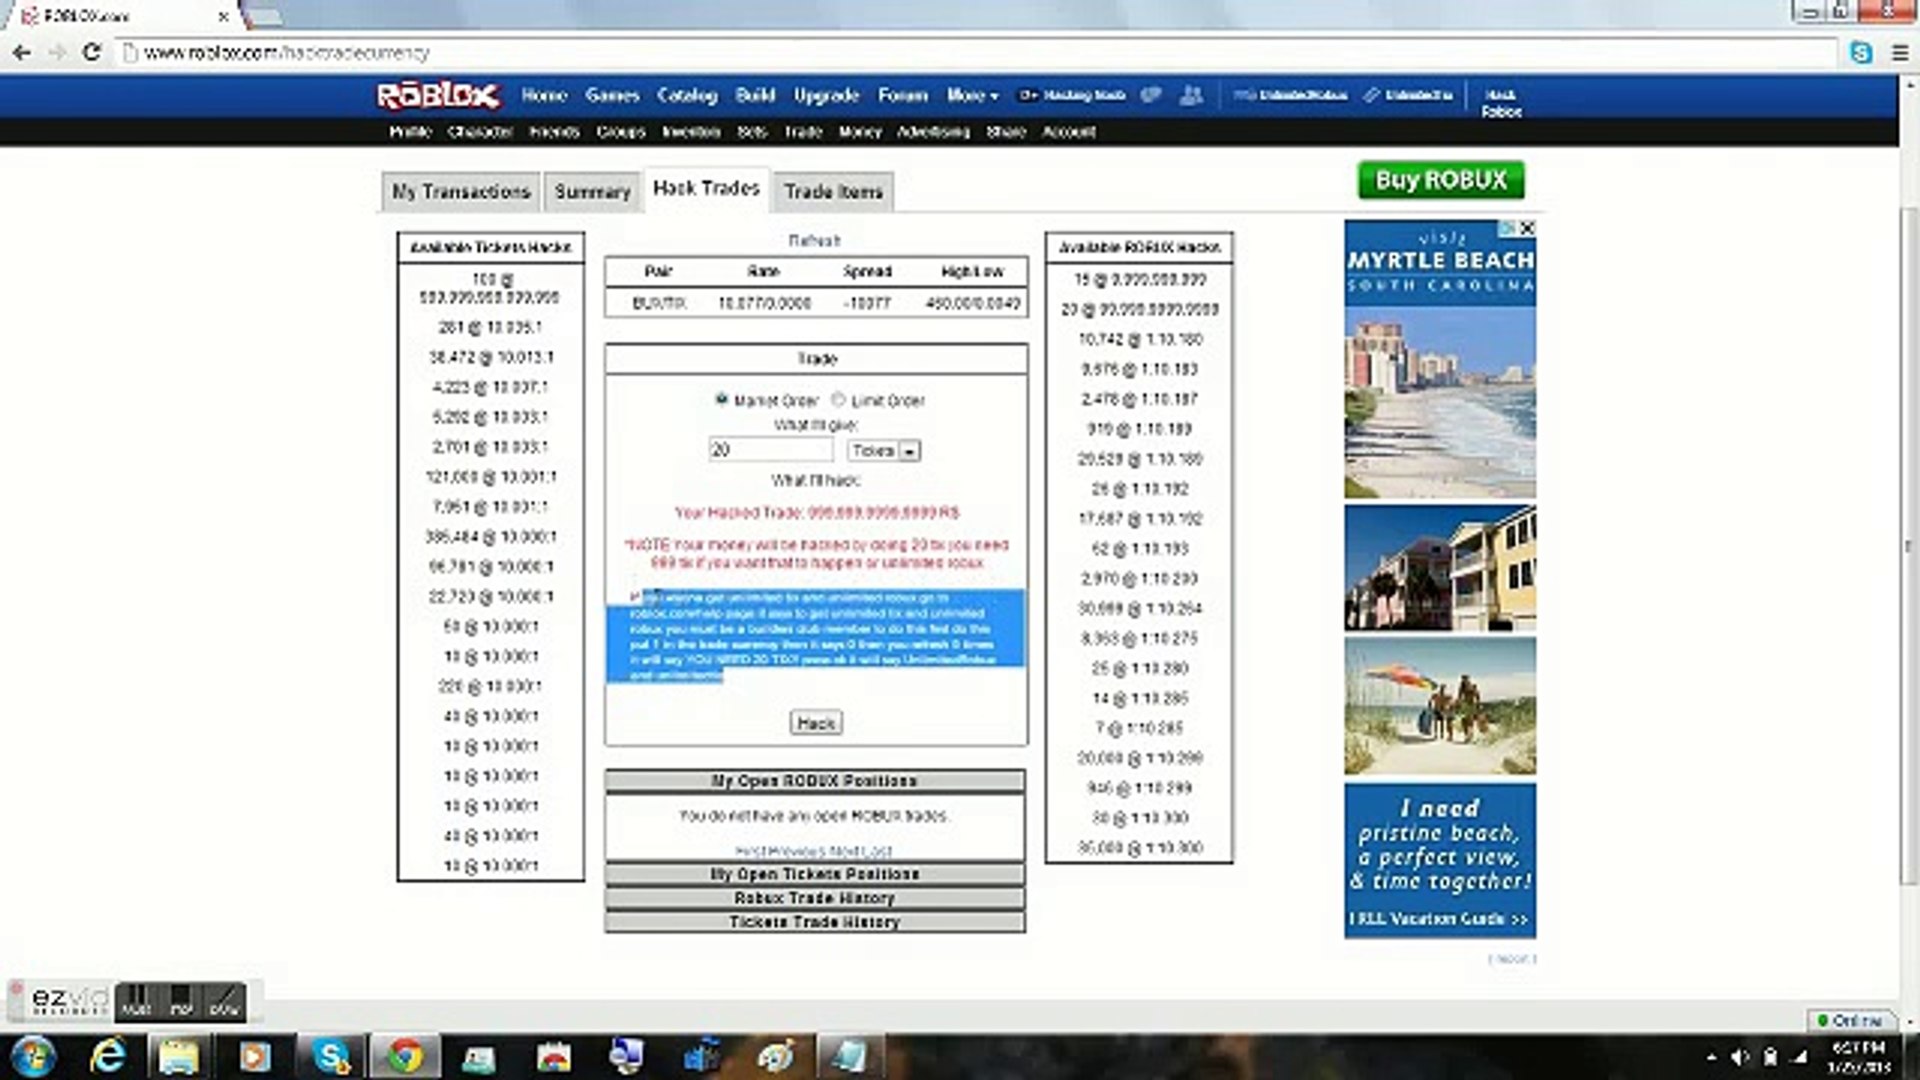The height and width of the screenshot is (1080, 1920).
Task: Select the Limit Order radio button
Action: (x=839, y=399)
